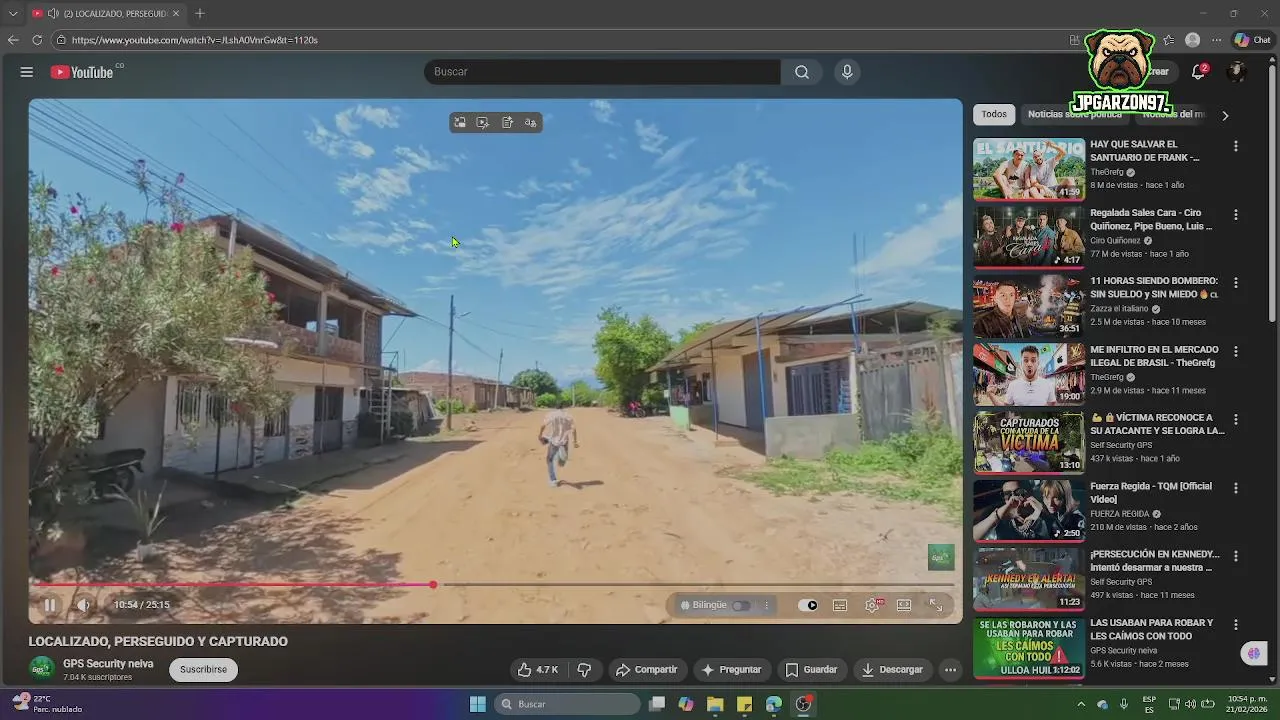Open options menu for 'Regalada Sales Cara'
Viewport: 1280px width, 720px height.
click(1235, 214)
